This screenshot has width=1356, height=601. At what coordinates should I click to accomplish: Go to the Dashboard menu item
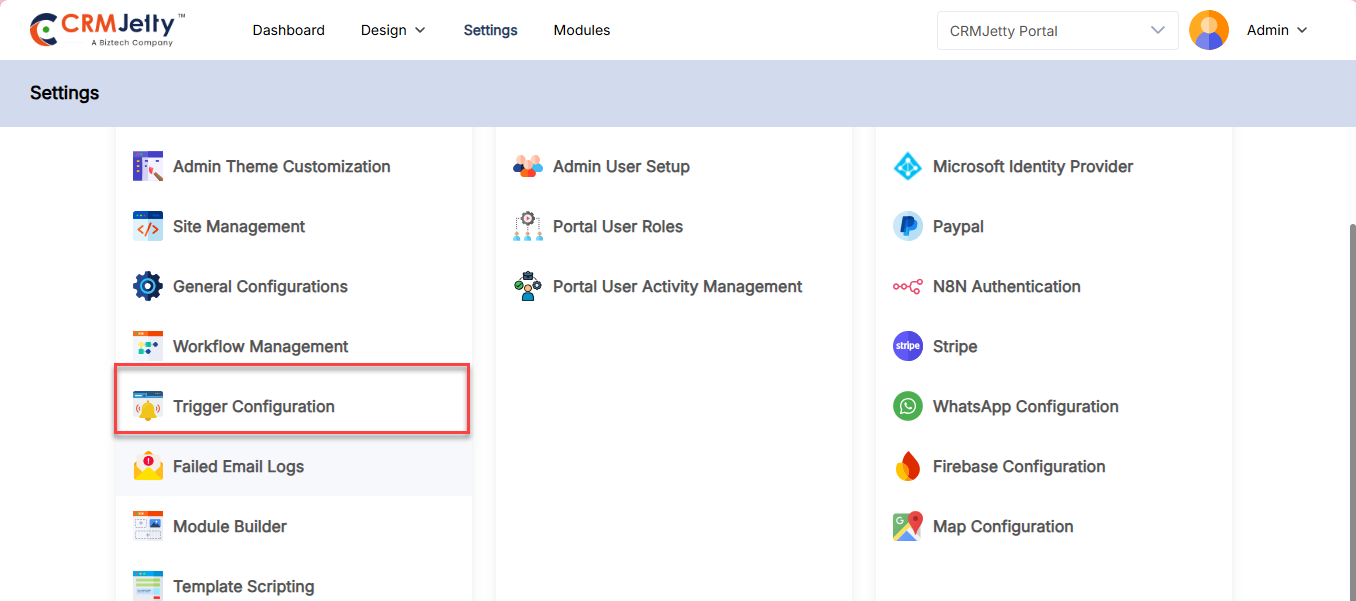click(x=288, y=30)
